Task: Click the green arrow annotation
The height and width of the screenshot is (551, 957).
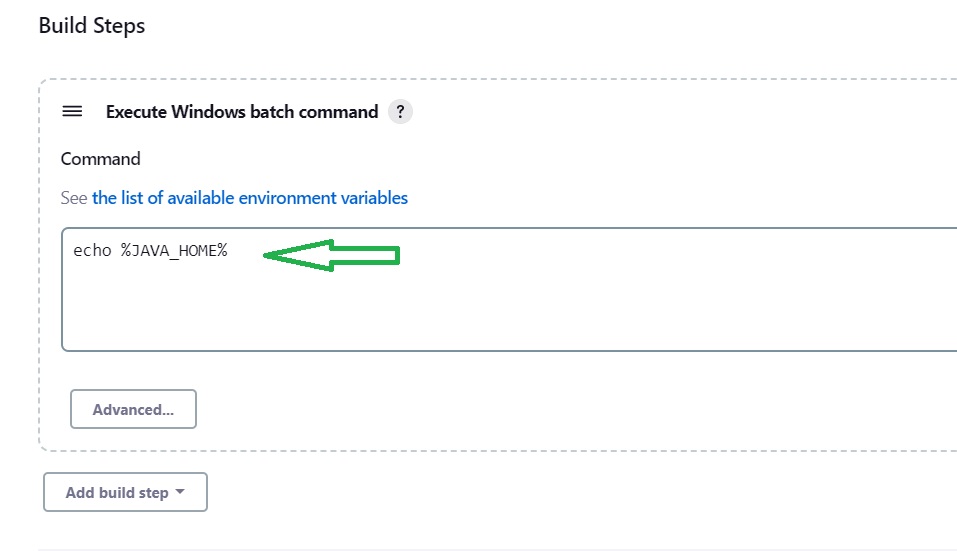Action: (331, 255)
